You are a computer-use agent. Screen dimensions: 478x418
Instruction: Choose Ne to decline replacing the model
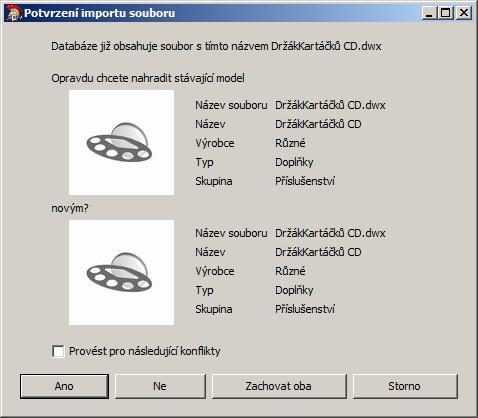160,386
